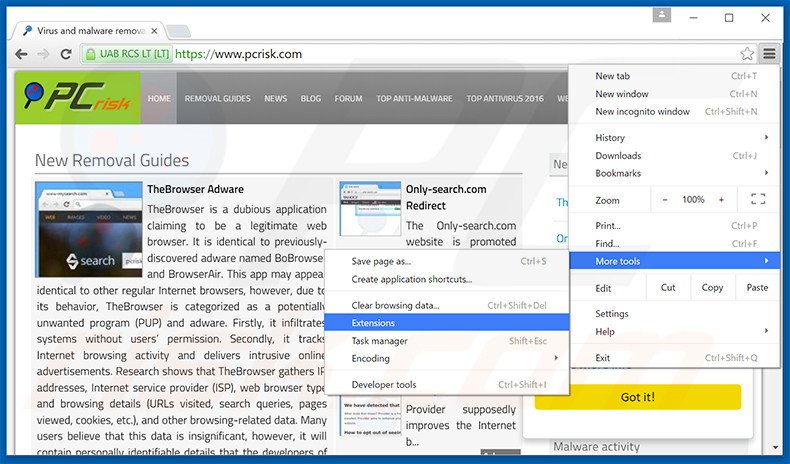Choose Find... from the menu
The width and height of the screenshot is (790, 464).
(675, 243)
